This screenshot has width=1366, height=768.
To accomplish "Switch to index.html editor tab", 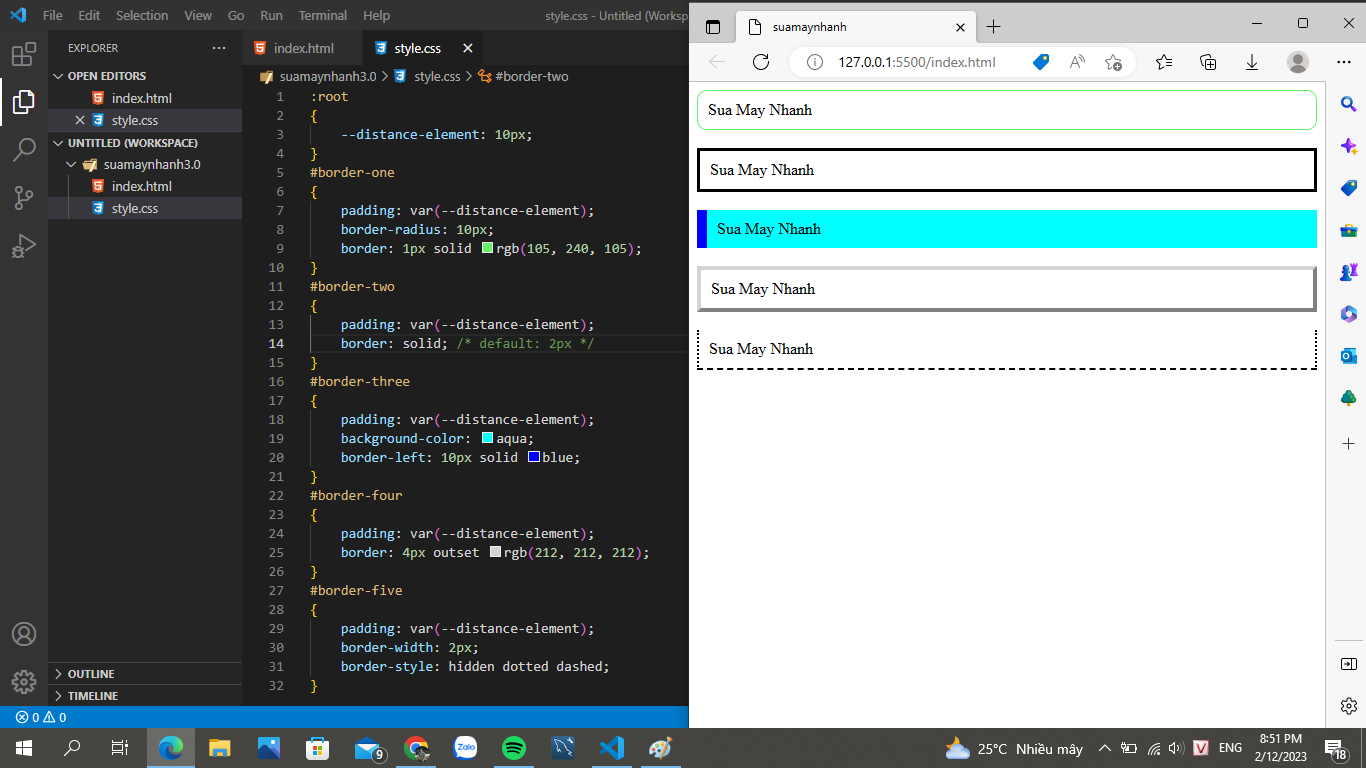I will pos(303,48).
